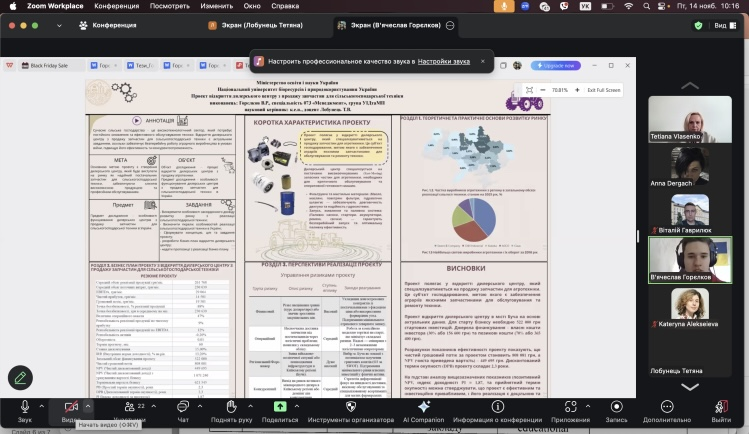Screen dimensions: 749x434
Task: Leave meeting with Выйти icon
Action: point(721,407)
